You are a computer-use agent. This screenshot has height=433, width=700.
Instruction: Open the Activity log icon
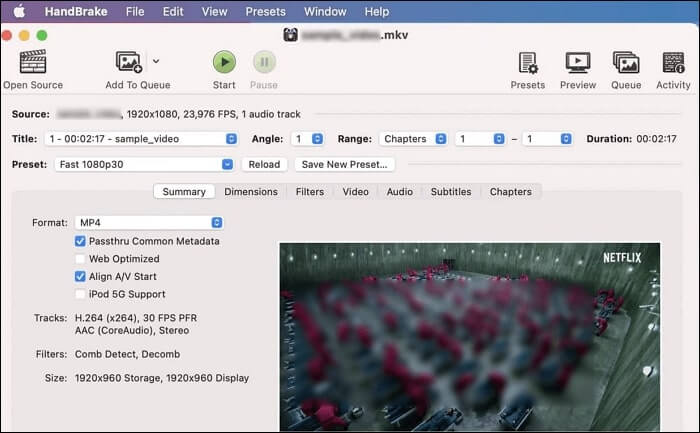point(673,62)
